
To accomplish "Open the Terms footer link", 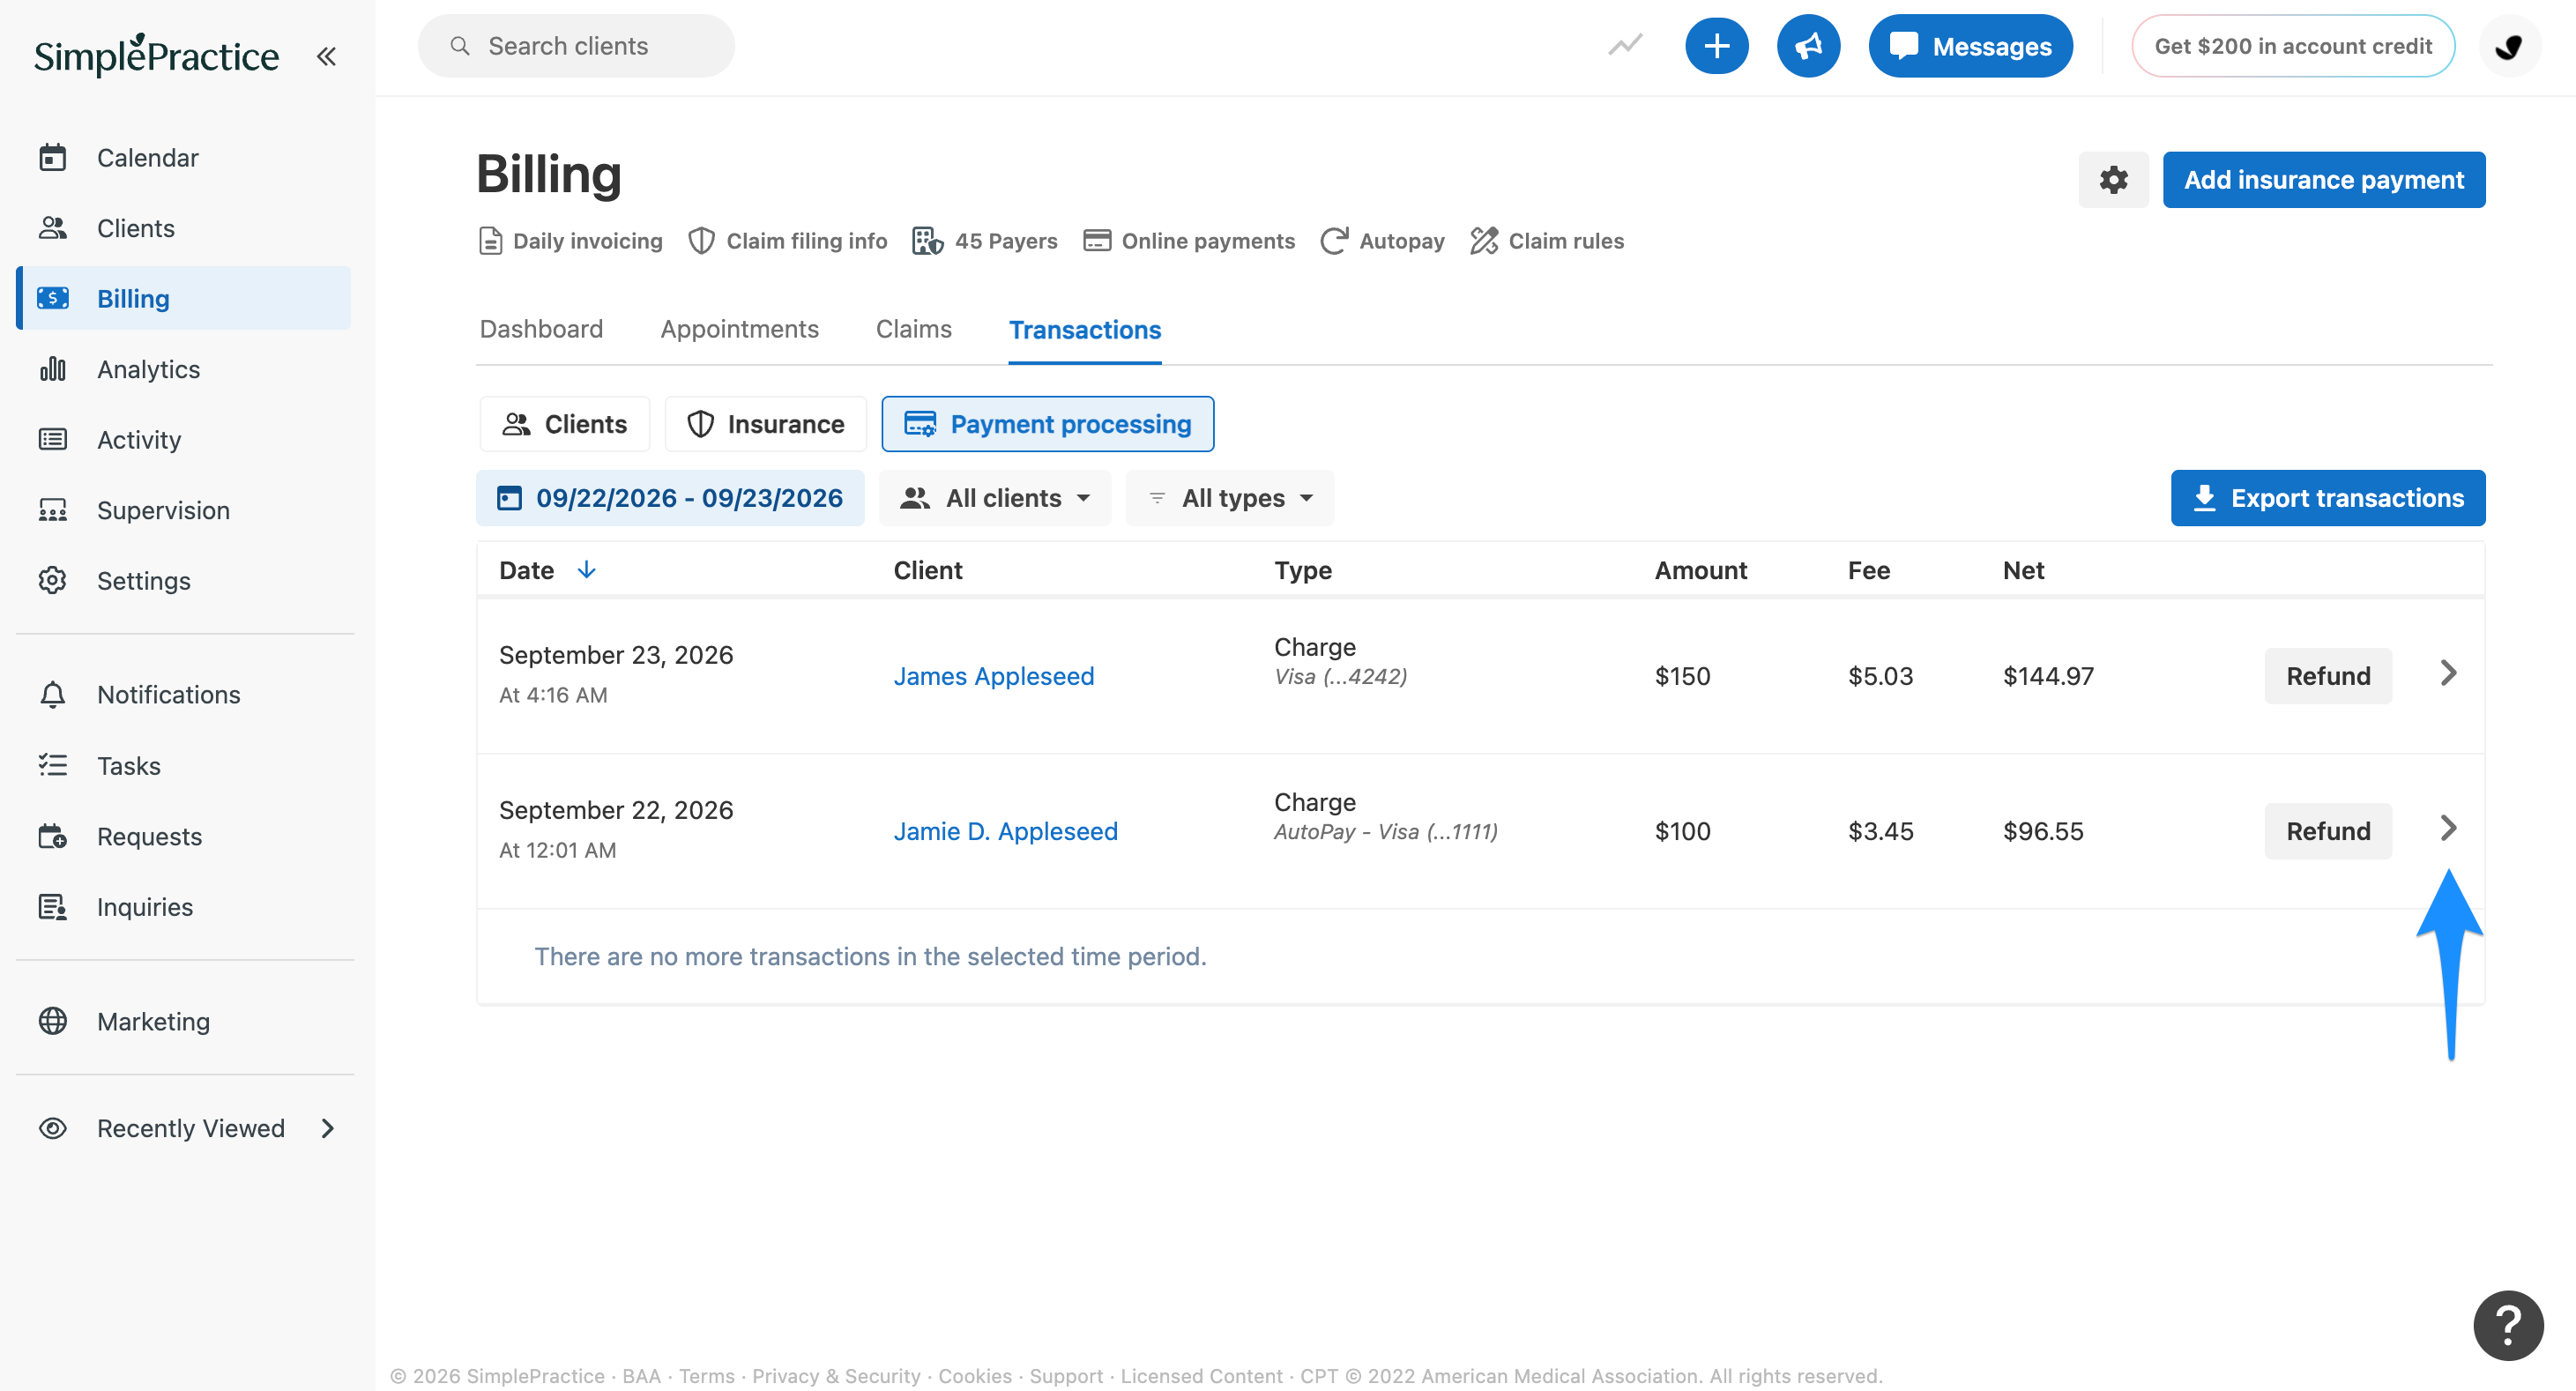I will coord(706,1376).
